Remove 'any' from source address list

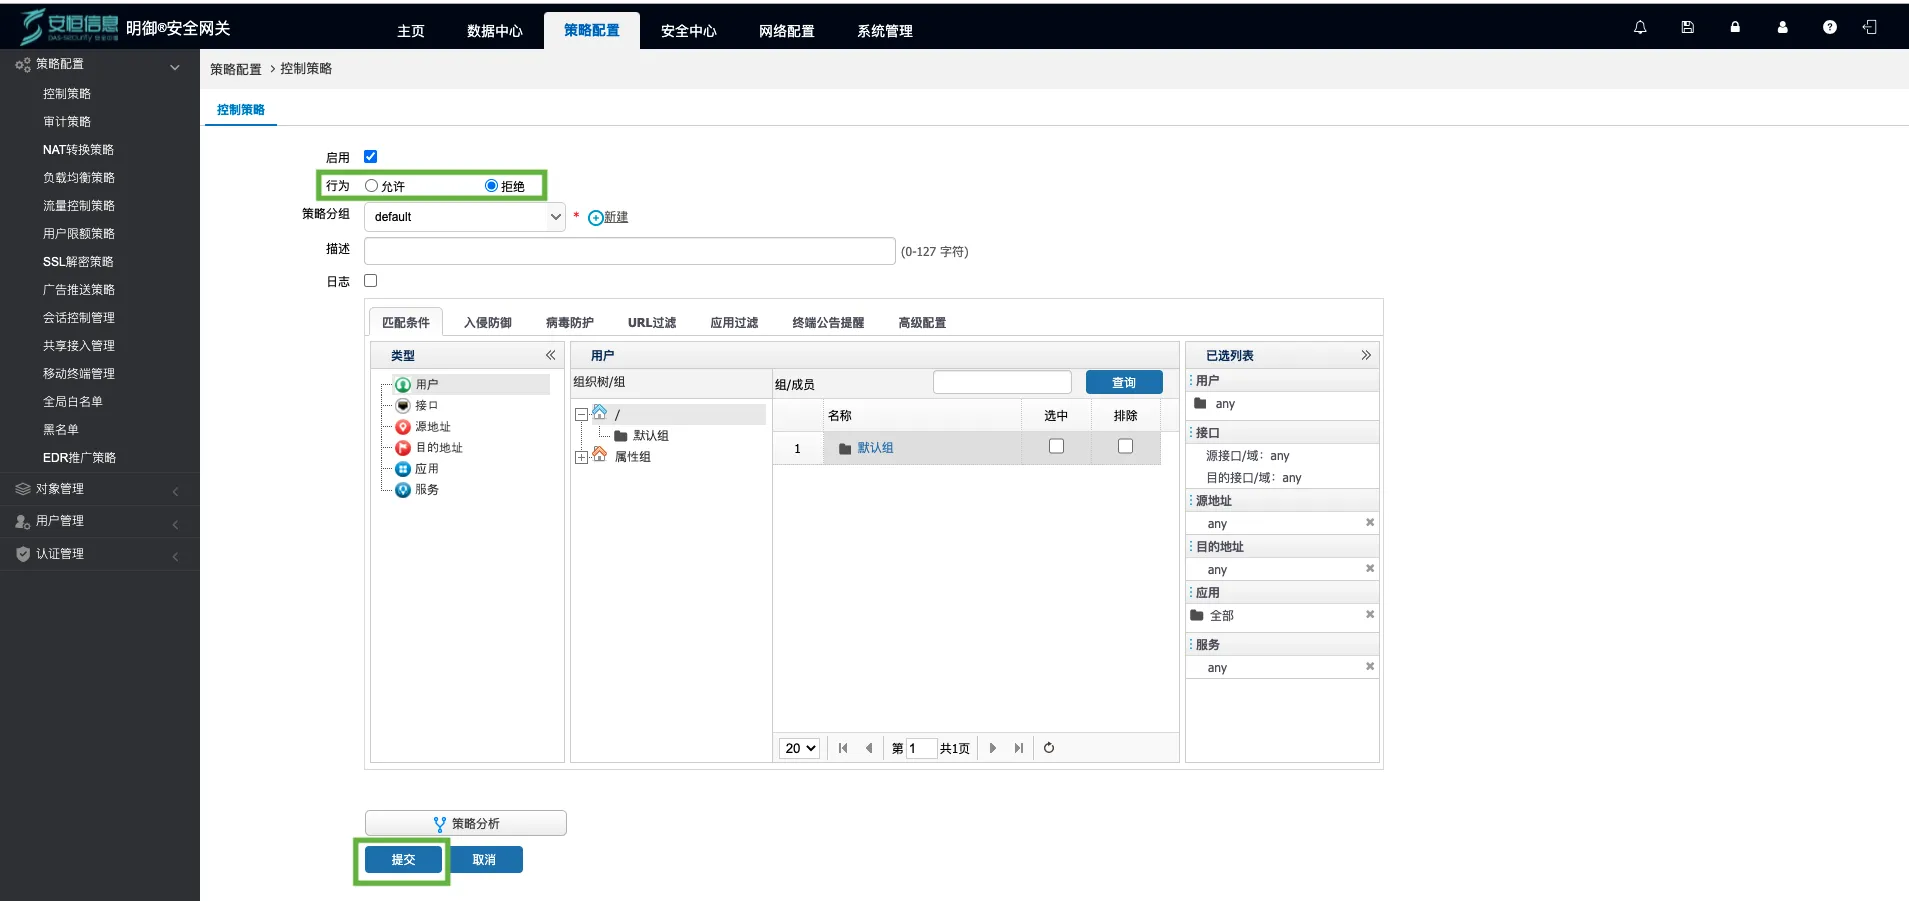click(x=1370, y=522)
